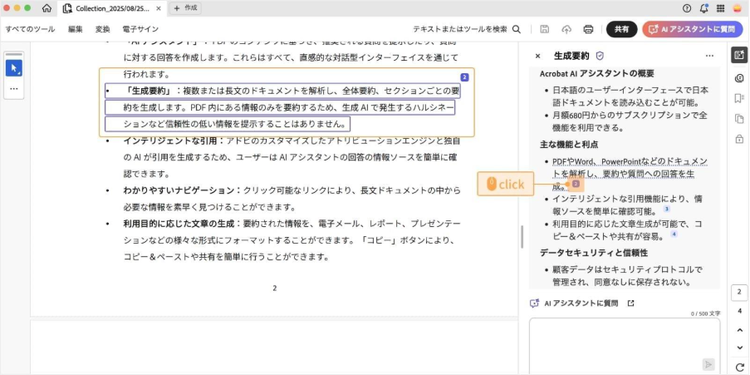
Task: Click the gradient AIアシスタントに質問 button
Action: pos(693,29)
